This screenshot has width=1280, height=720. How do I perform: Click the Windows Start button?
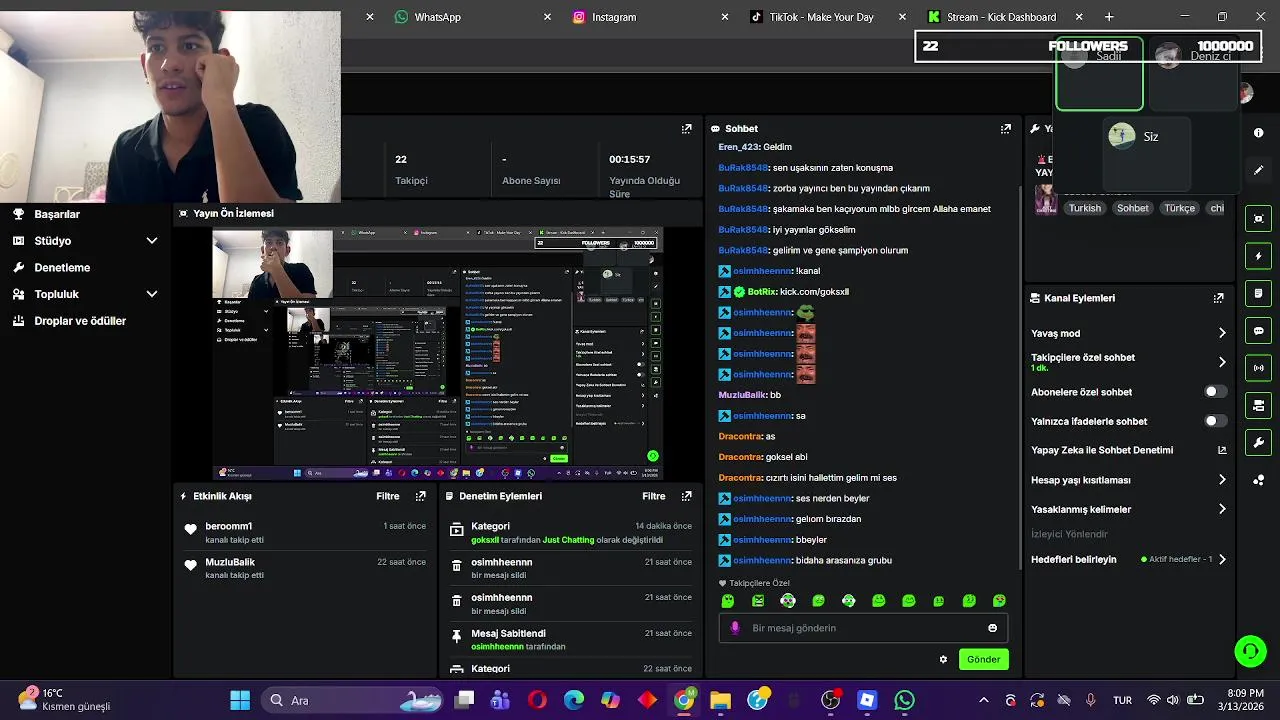pyautogui.click(x=240, y=700)
